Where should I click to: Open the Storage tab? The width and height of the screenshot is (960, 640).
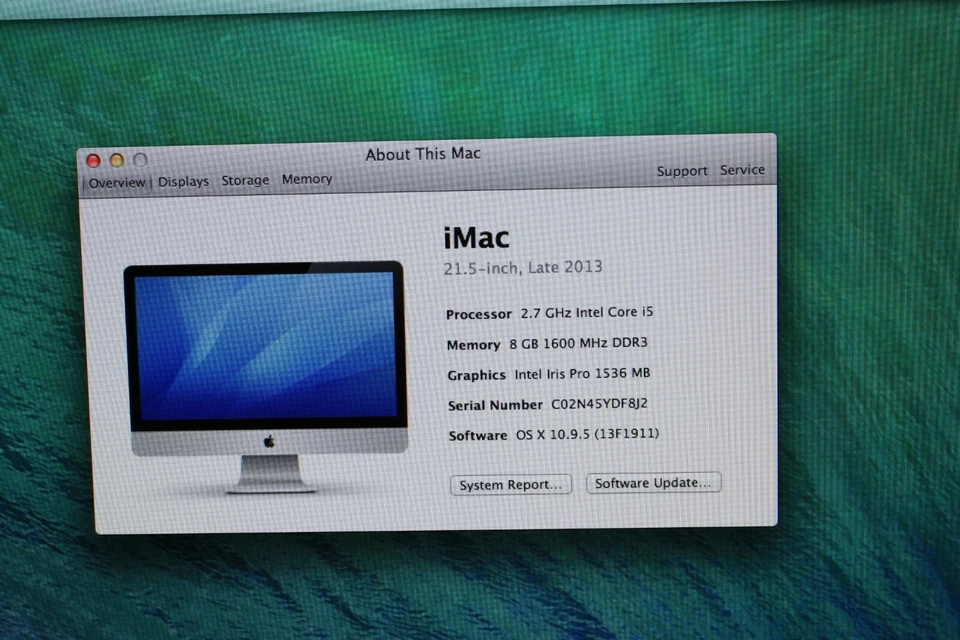[245, 180]
